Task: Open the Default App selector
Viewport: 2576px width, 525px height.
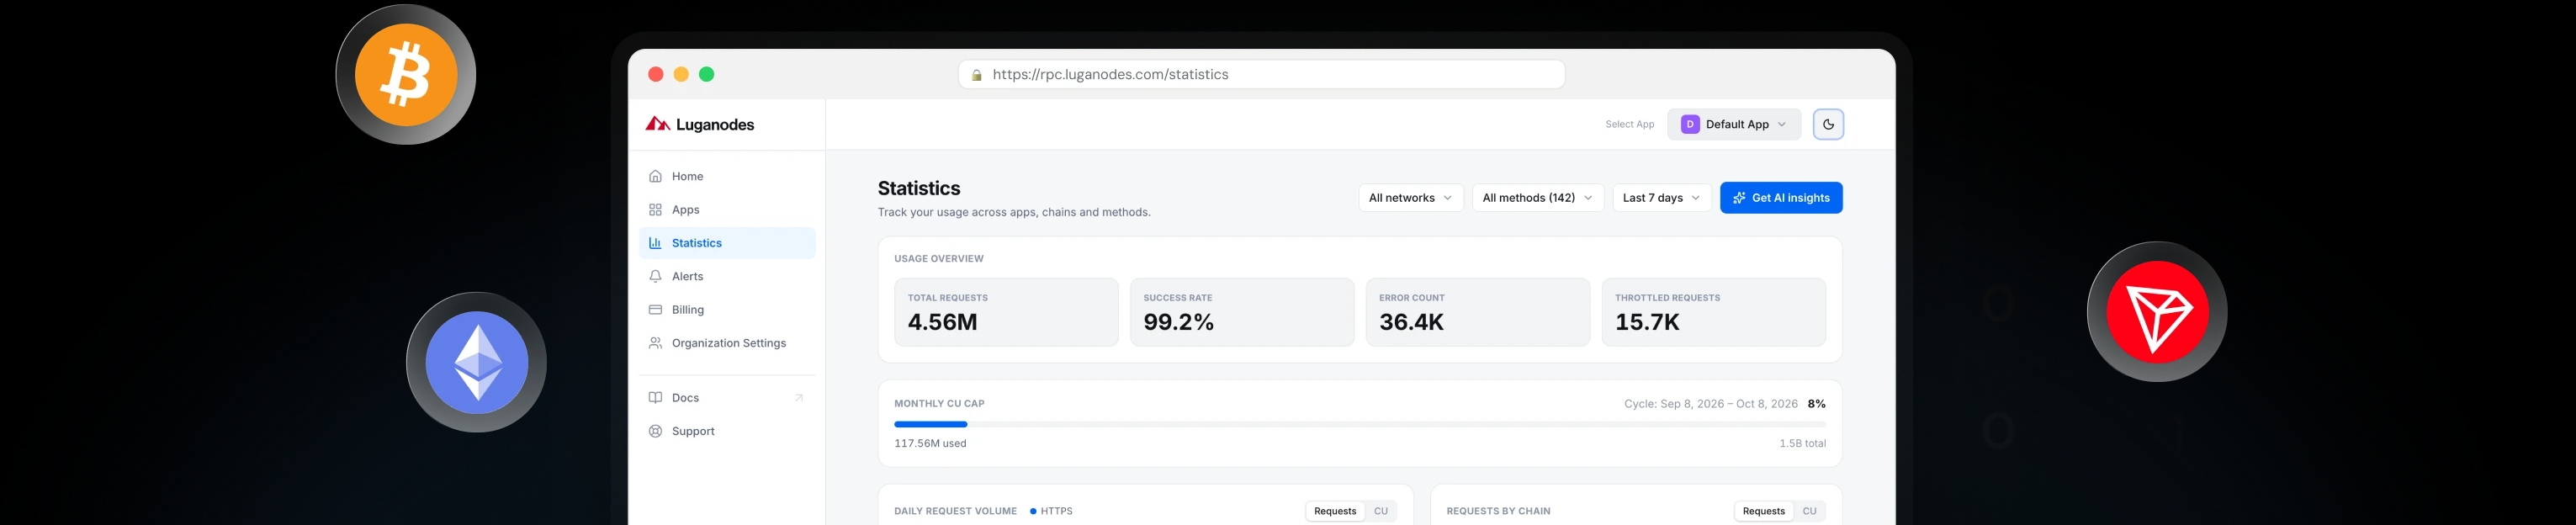Action: 1734,124
